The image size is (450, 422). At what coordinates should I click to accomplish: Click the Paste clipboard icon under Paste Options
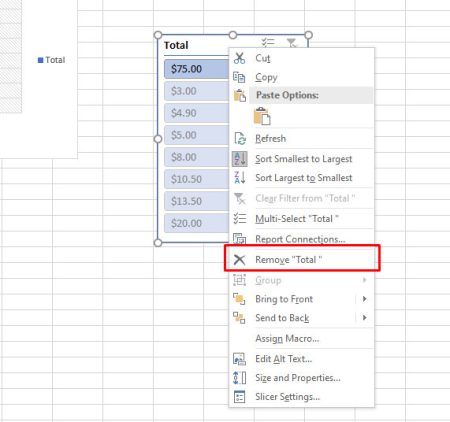tap(262, 116)
